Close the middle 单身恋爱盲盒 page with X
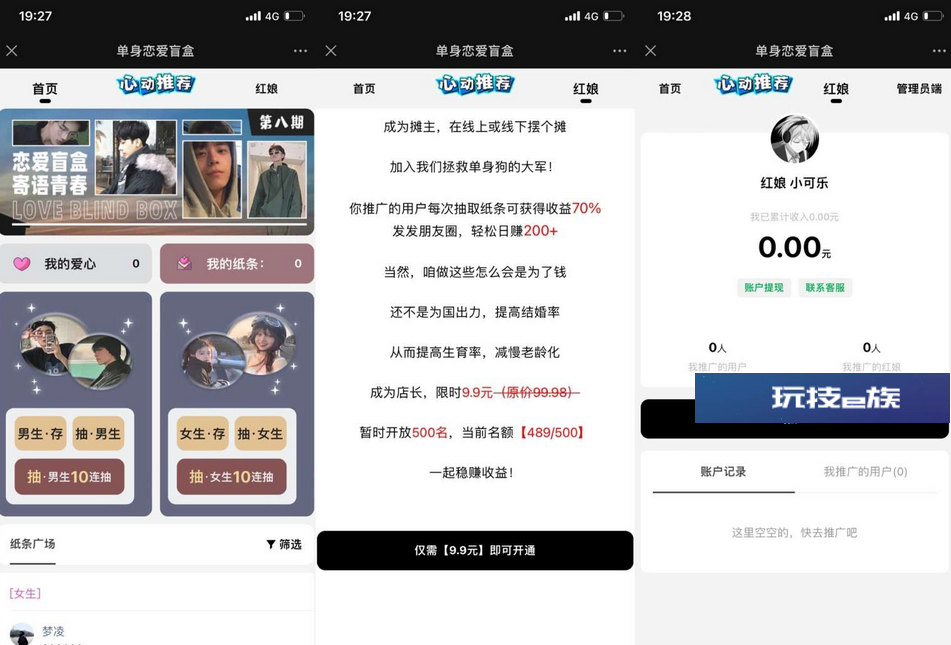 (331, 51)
